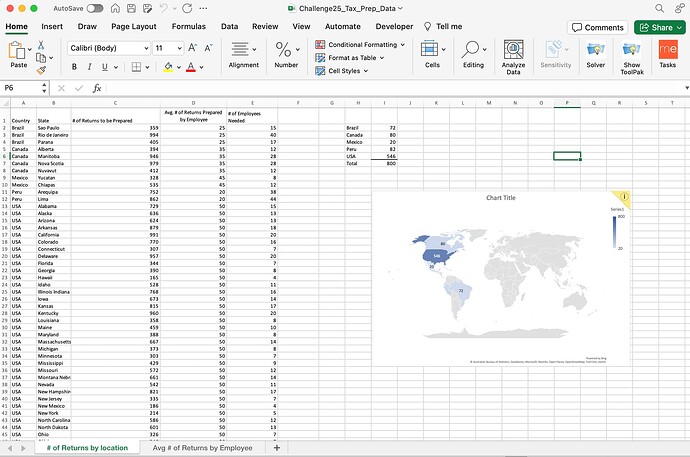Click the Name Box showing P6
Viewport: 690px width, 457px height.
point(22,88)
